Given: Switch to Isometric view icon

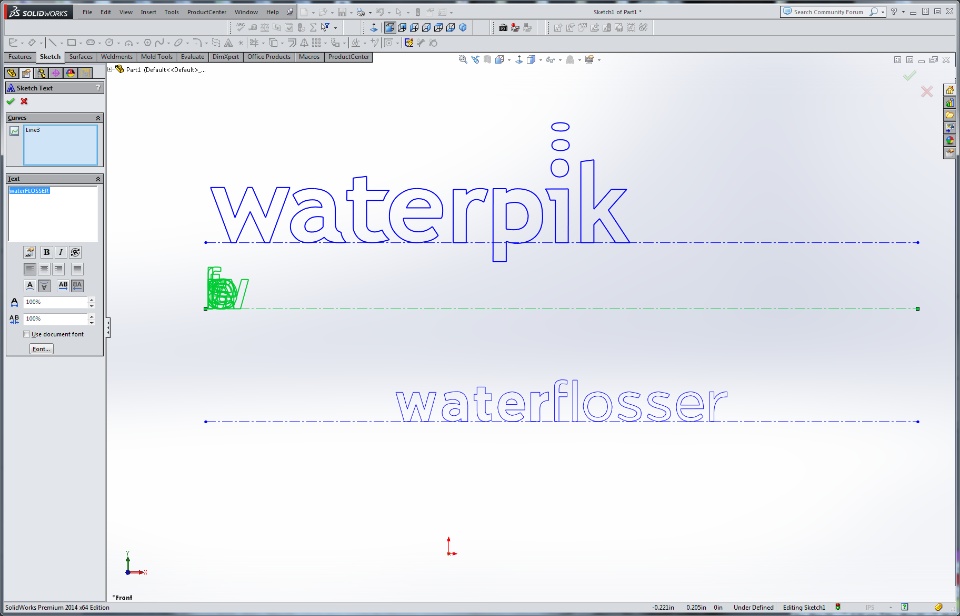Looking at the screenshot, I should click(x=462, y=28).
